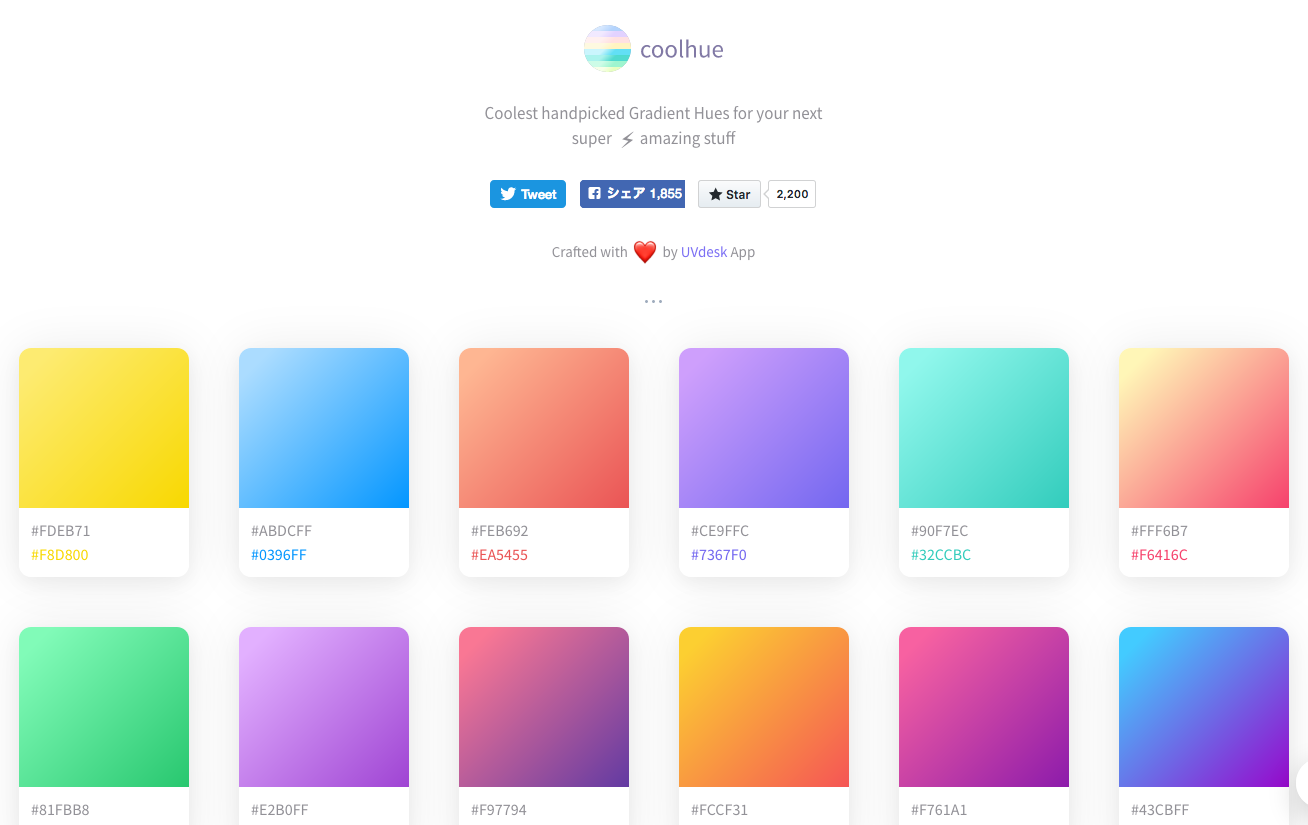Open the UVdesk link
The height and width of the screenshot is (825, 1308).
[704, 252]
